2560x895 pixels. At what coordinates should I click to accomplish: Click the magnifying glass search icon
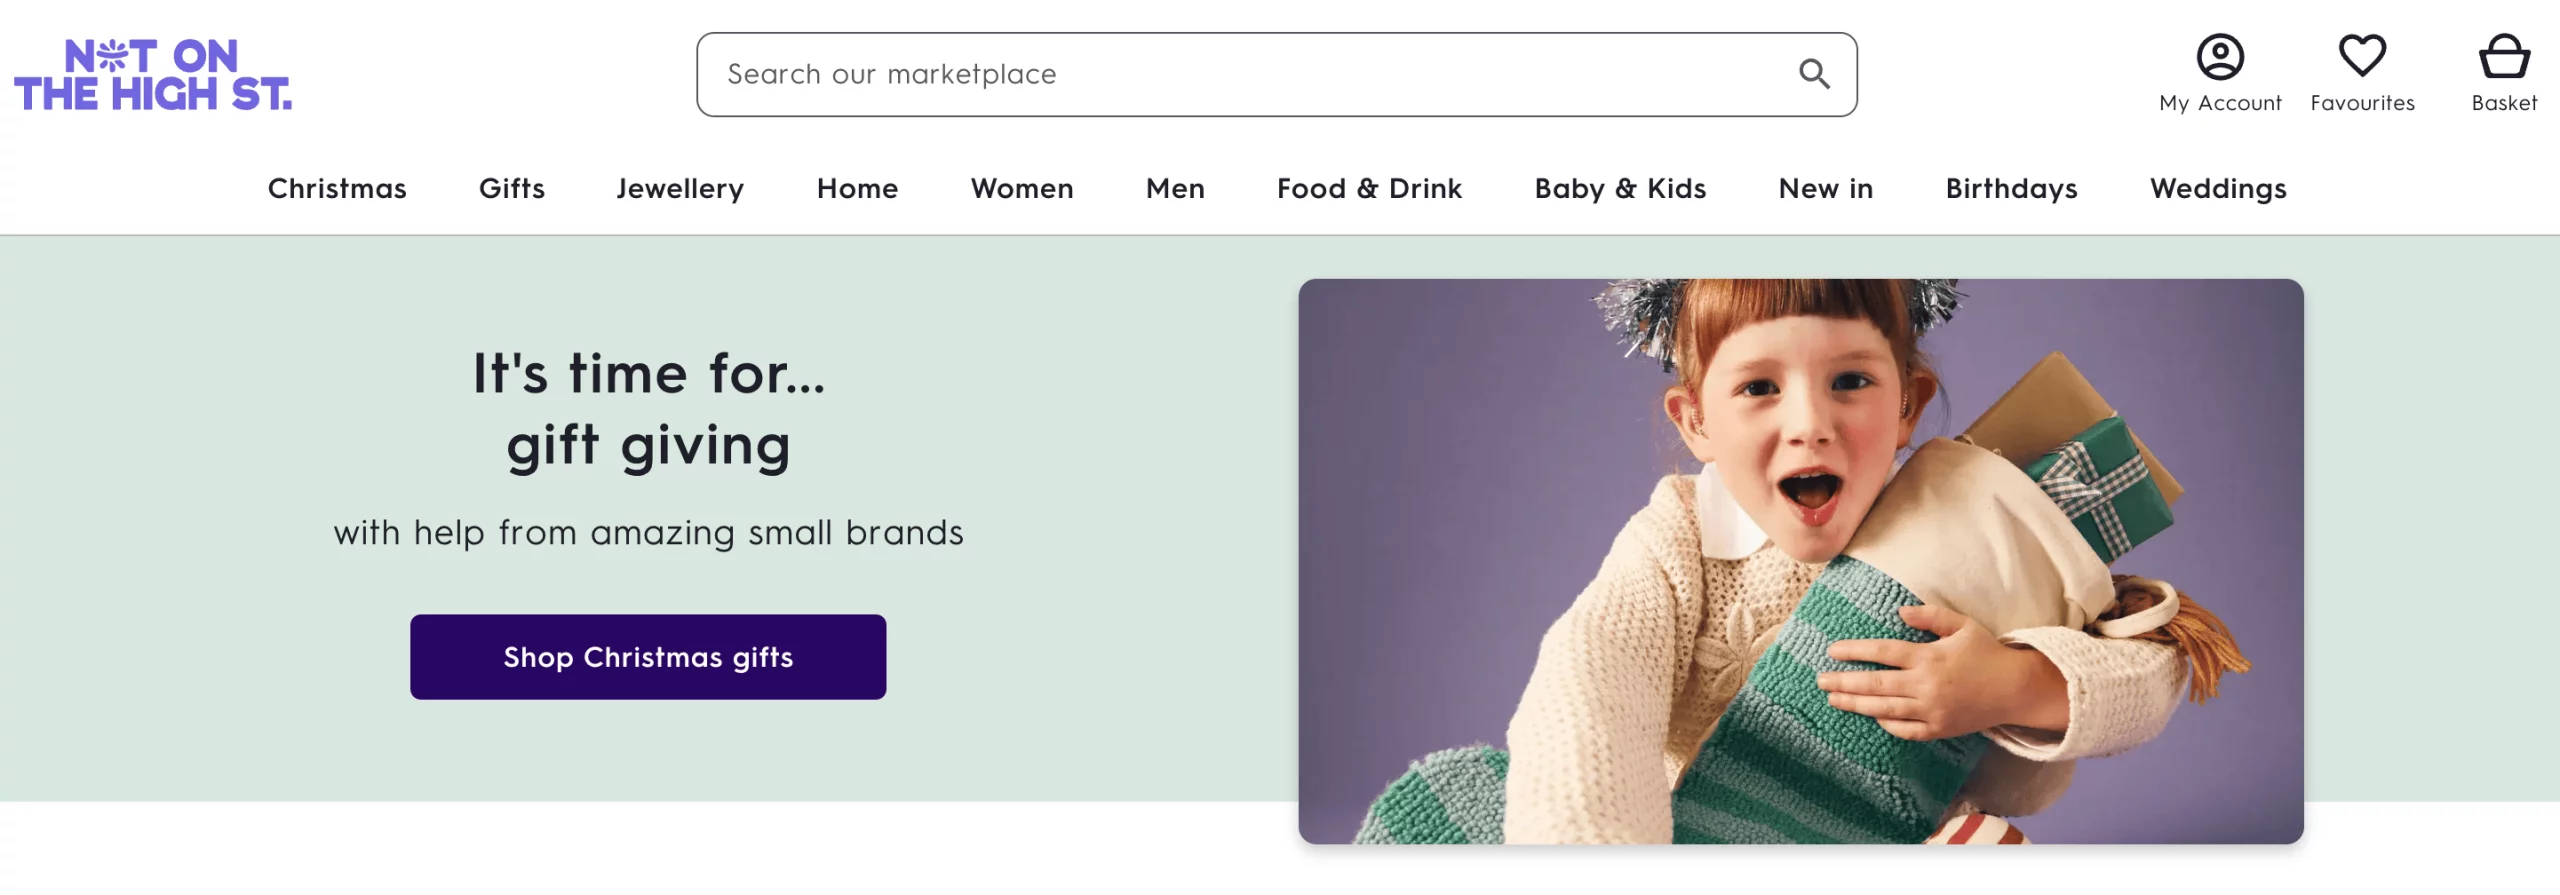coord(1814,74)
